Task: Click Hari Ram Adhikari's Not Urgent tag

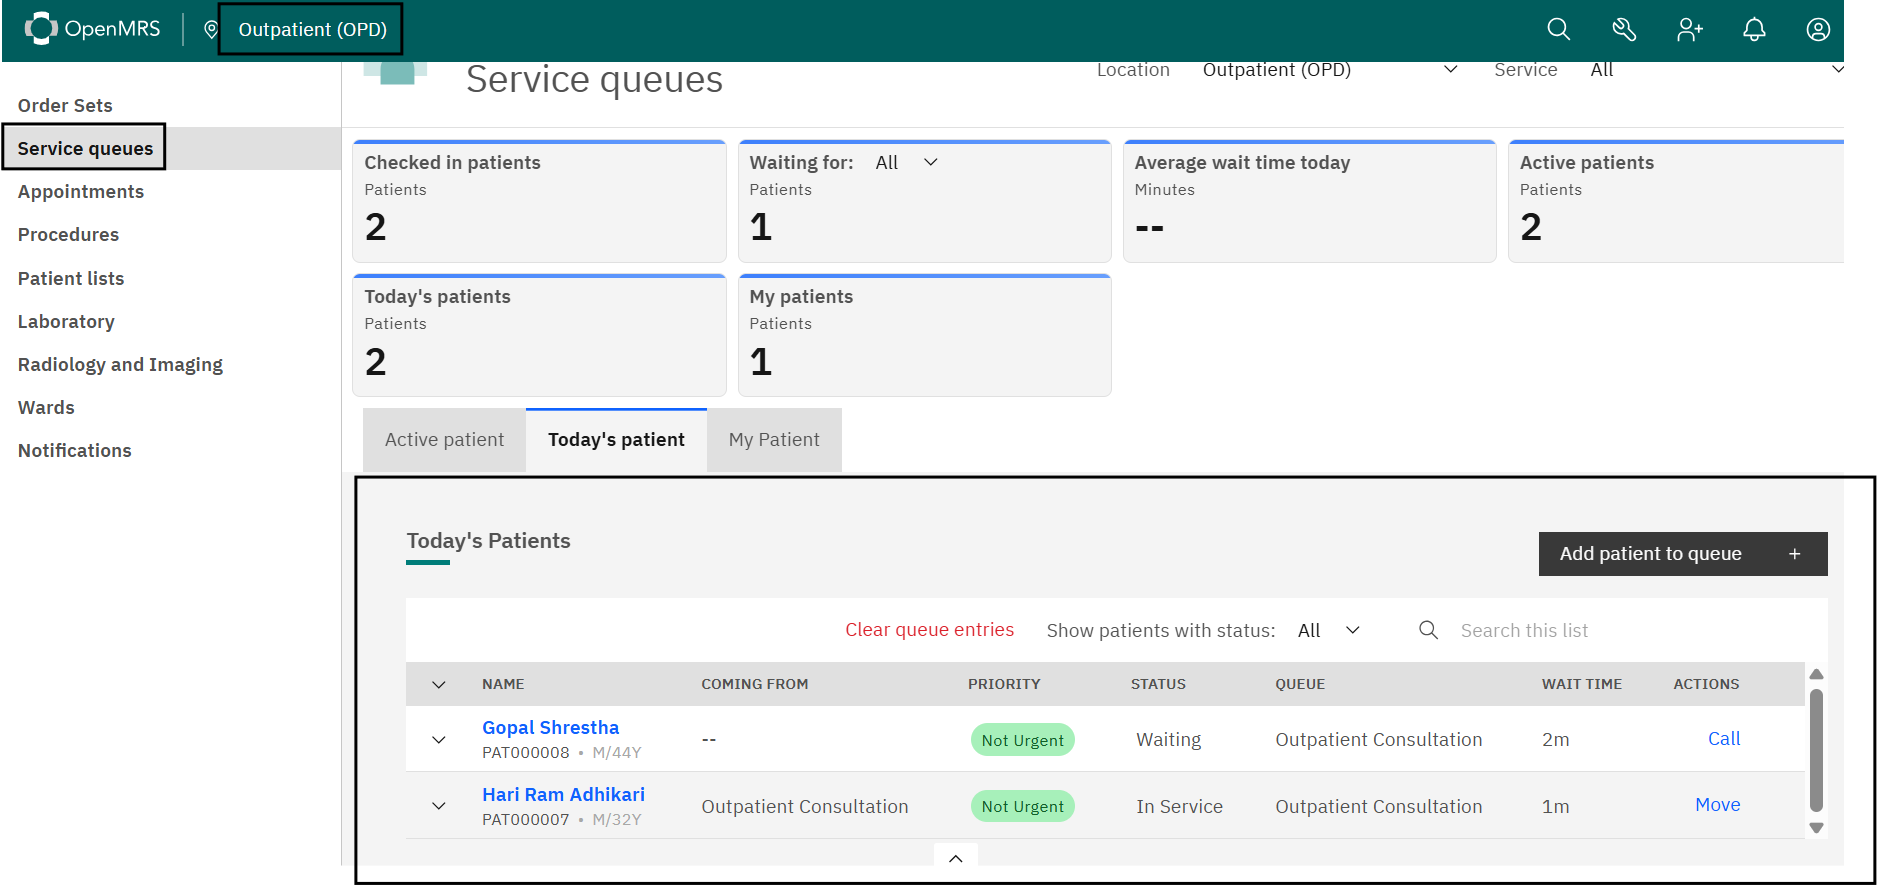Action: click(1022, 806)
